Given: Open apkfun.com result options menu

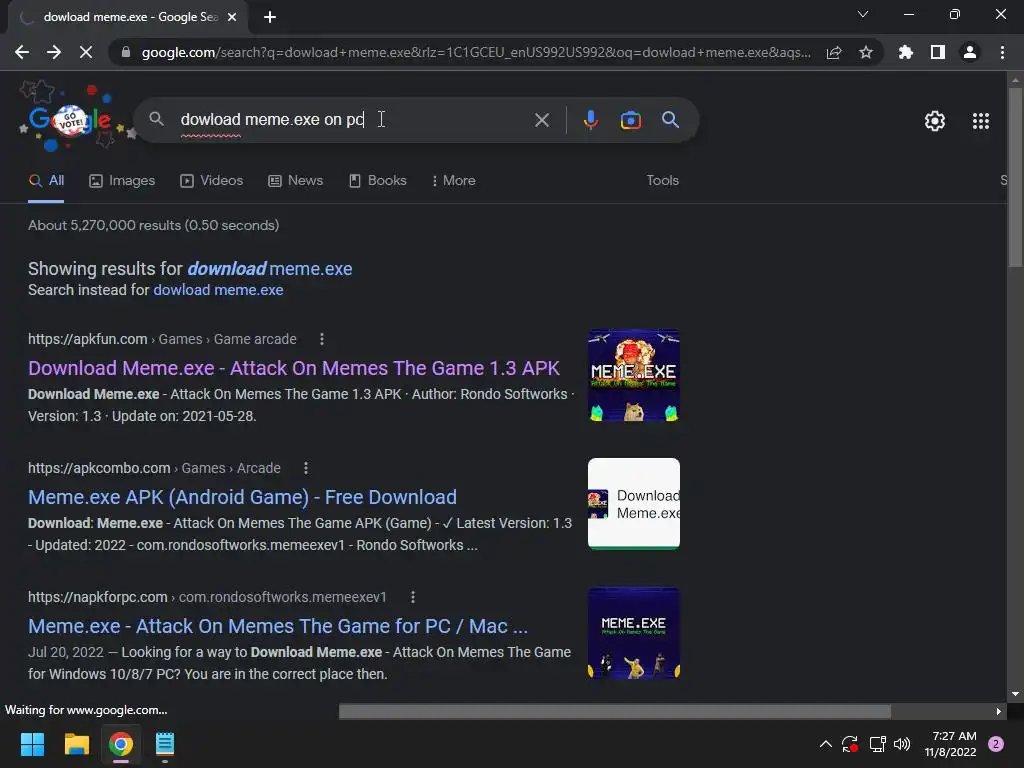Looking at the screenshot, I should pyautogui.click(x=321, y=339).
